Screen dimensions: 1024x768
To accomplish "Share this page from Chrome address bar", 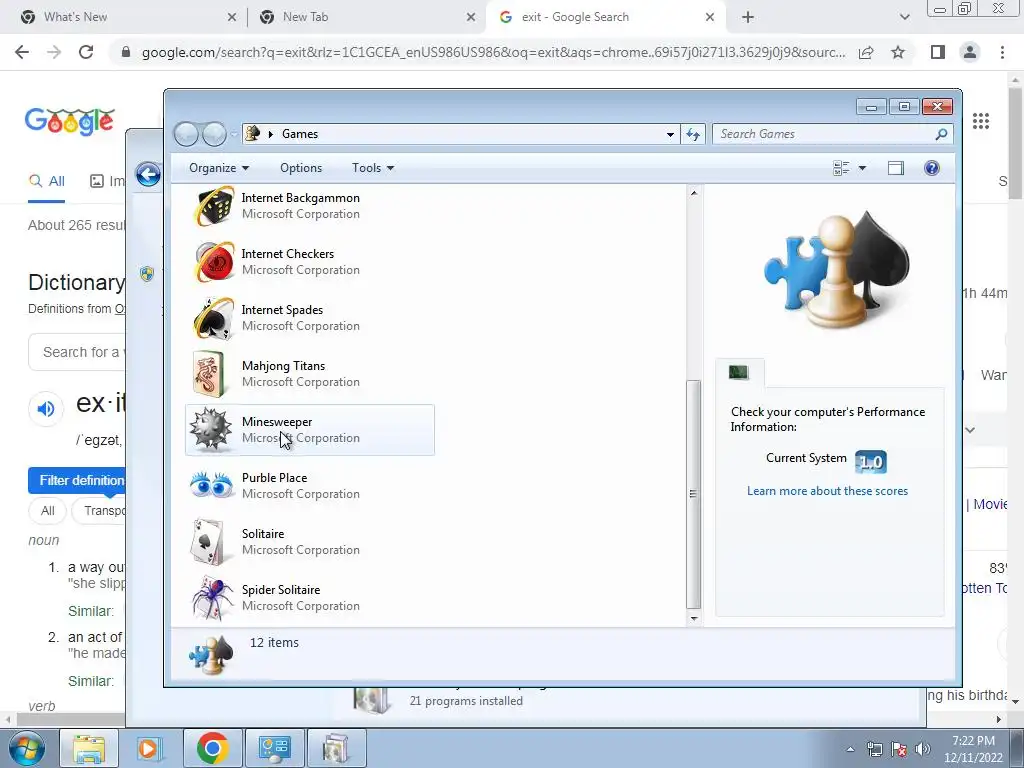I will pyautogui.click(x=866, y=52).
